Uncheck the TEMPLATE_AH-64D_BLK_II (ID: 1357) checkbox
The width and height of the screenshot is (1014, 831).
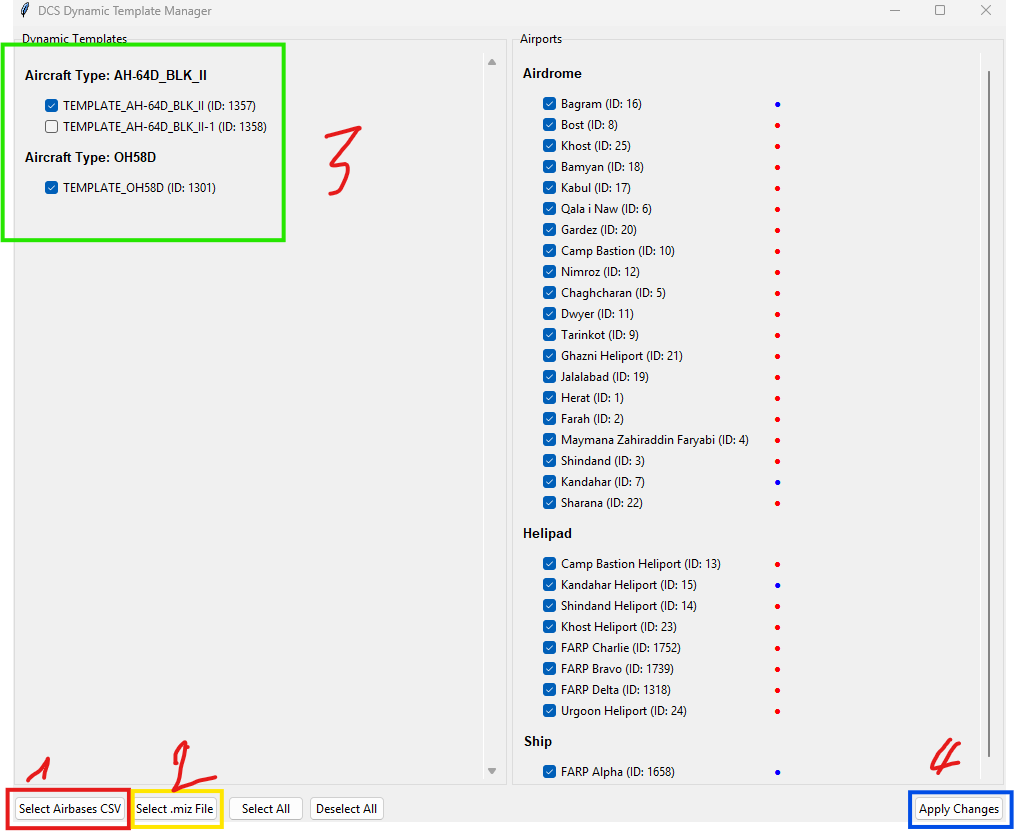(x=51, y=105)
